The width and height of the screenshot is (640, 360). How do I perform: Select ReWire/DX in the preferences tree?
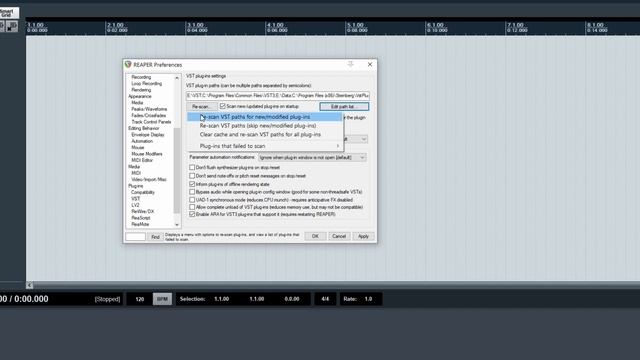[x=142, y=211]
